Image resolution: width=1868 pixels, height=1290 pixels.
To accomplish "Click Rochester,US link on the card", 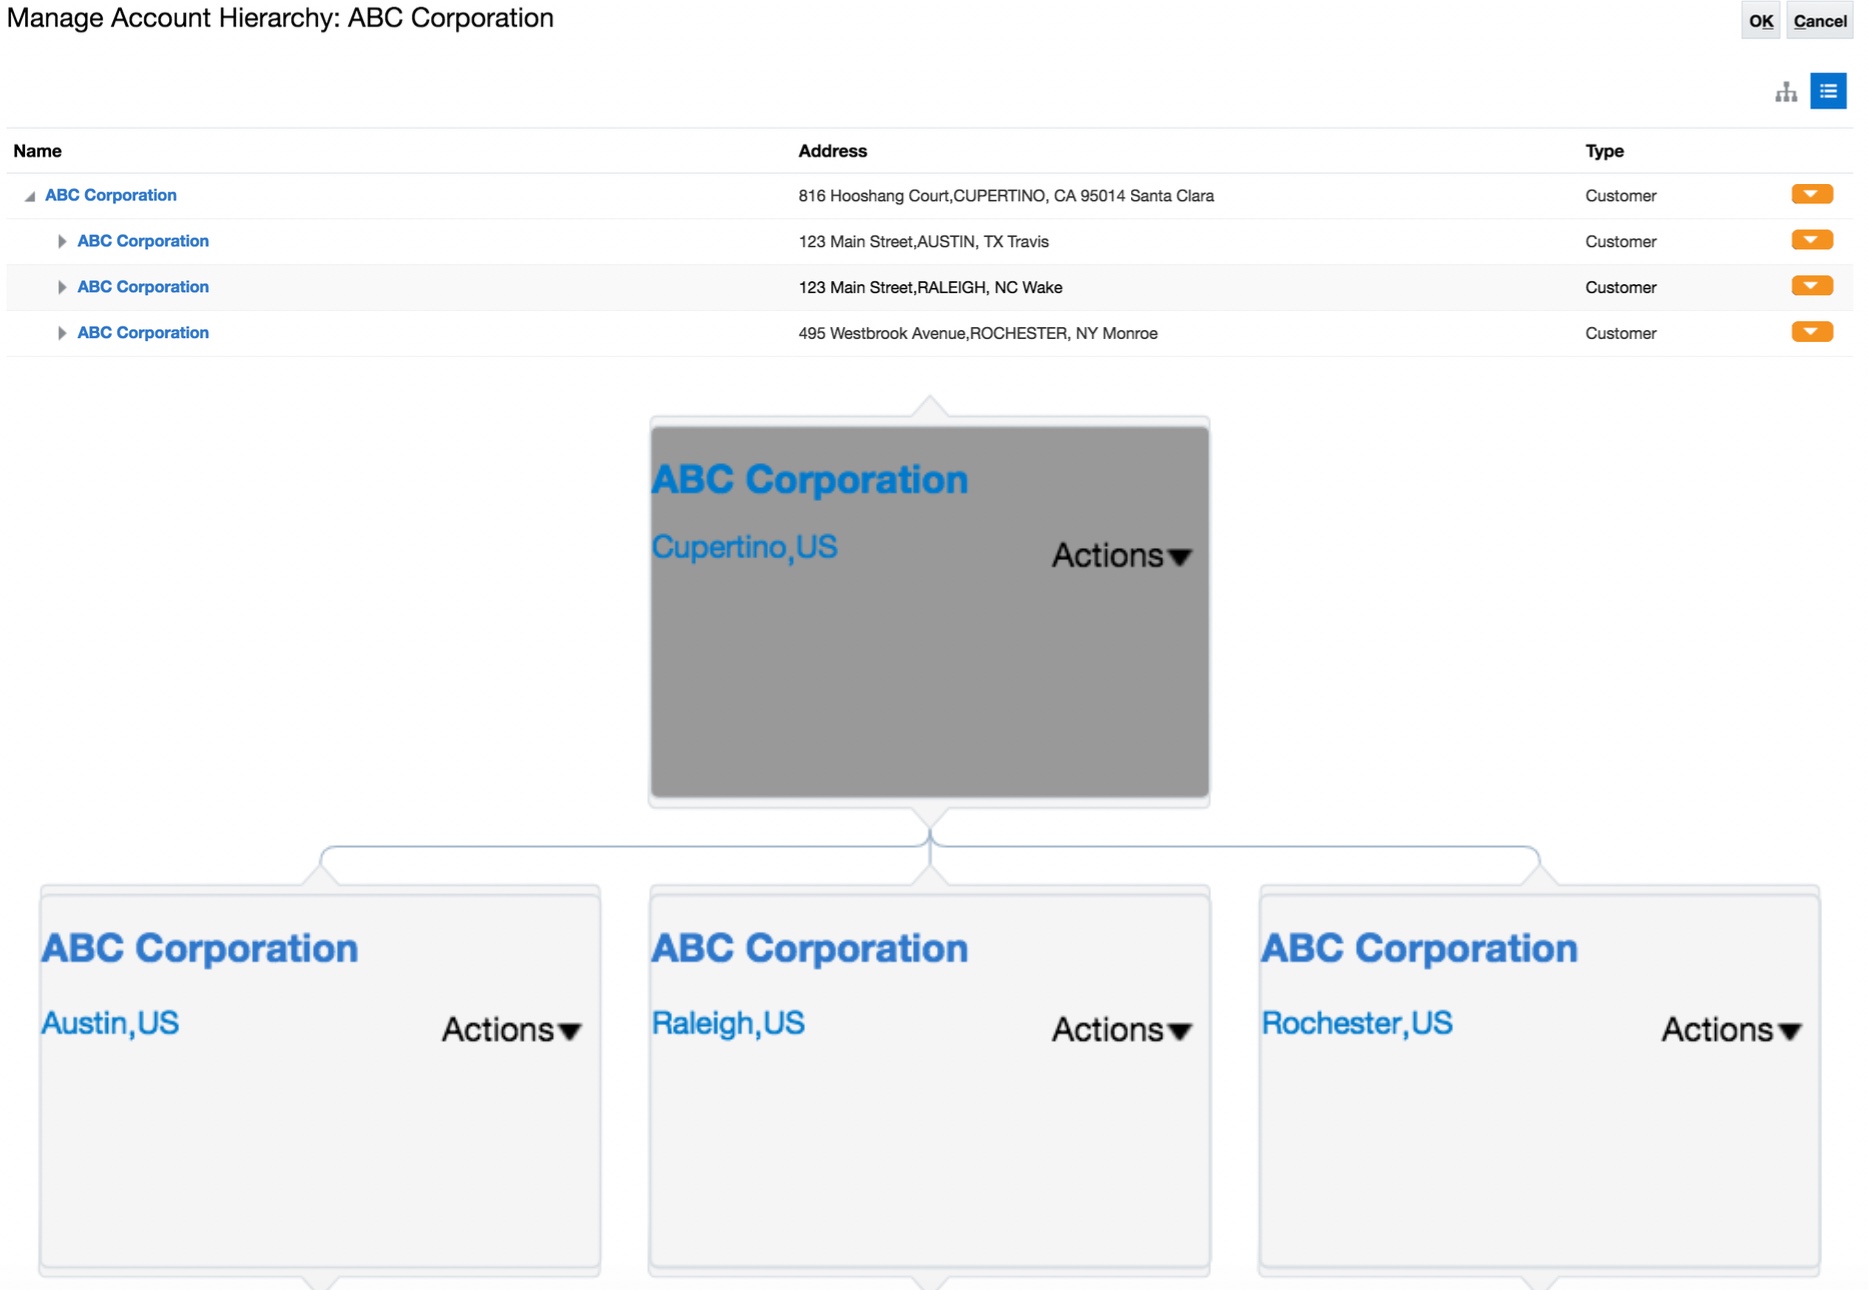I will (x=1356, y=1023).
